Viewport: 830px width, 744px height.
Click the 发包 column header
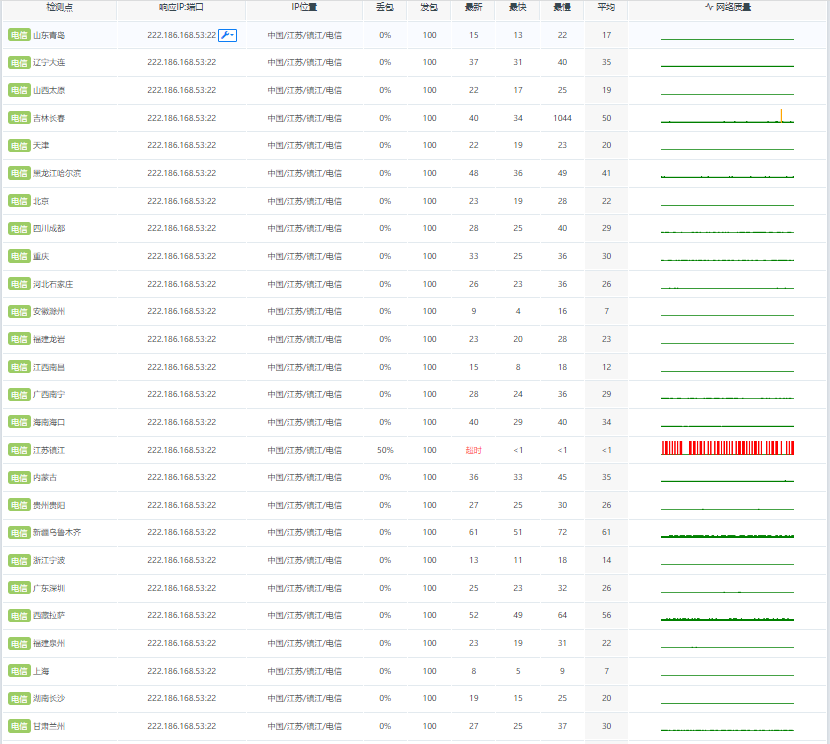pyautogui.click(x=428, y=9)
